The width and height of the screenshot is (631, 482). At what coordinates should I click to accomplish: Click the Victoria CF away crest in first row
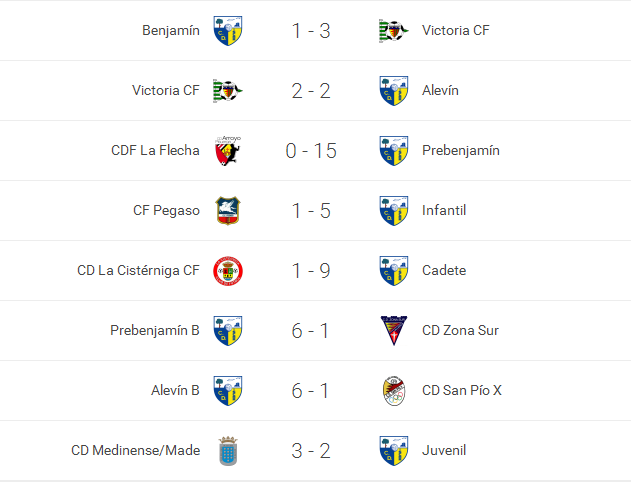[393, 31]
